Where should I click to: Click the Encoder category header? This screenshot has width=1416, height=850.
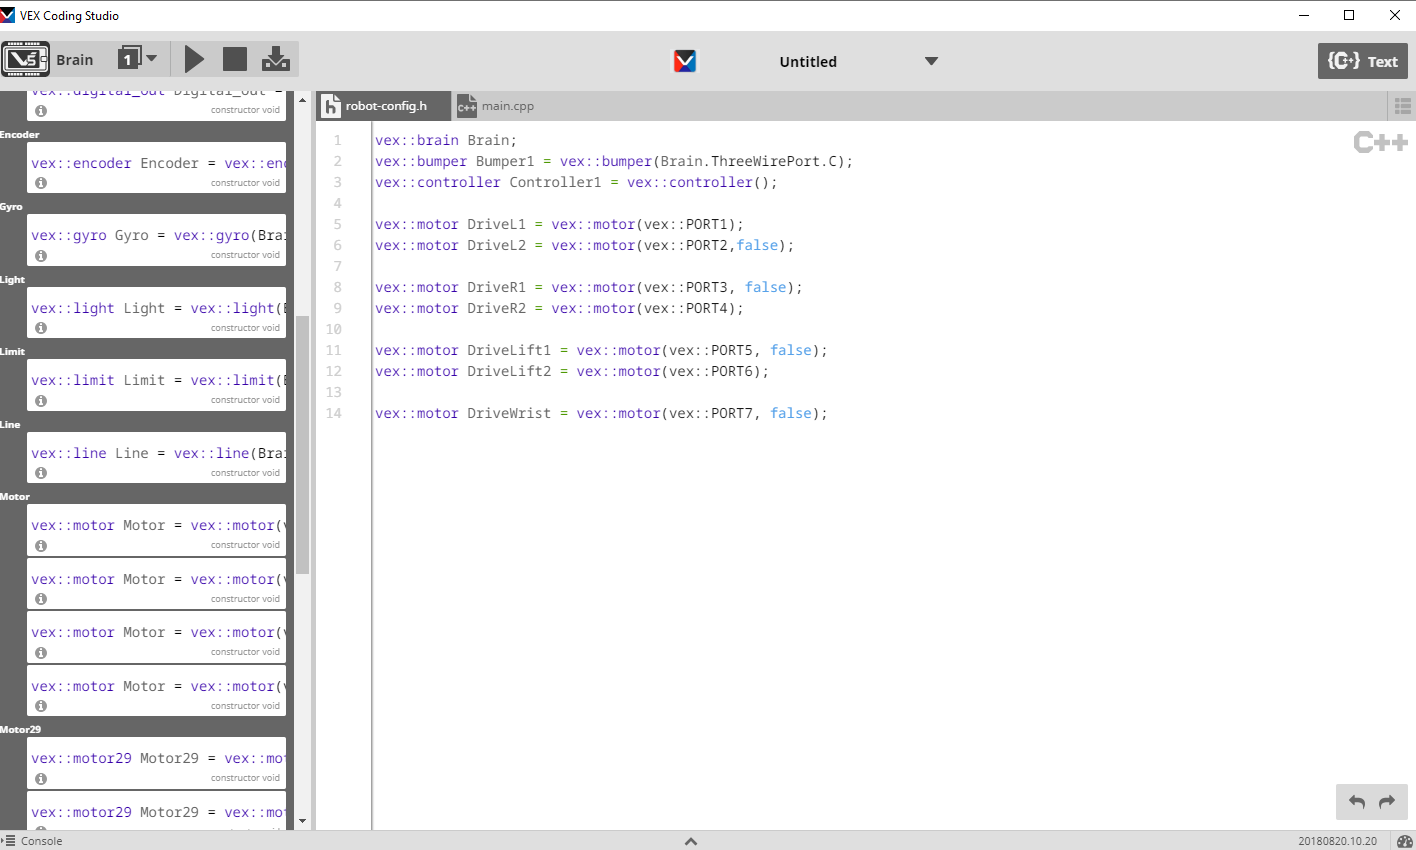pos(20,135)
